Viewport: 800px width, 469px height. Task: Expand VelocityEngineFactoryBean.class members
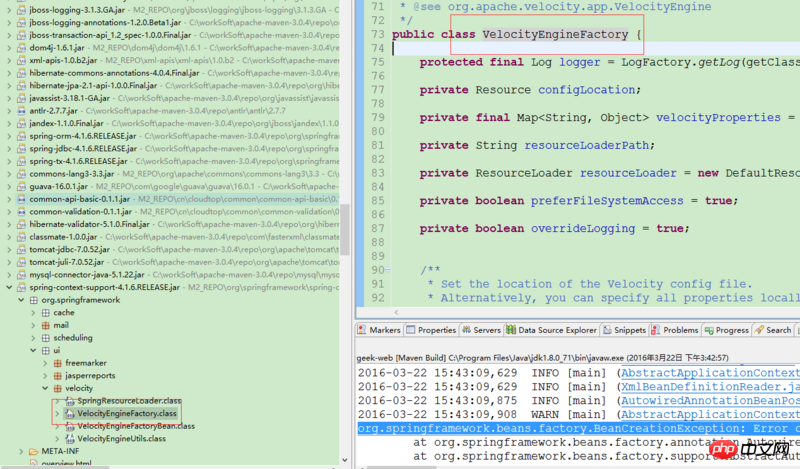pyautogui.click(x=58, y=426)
